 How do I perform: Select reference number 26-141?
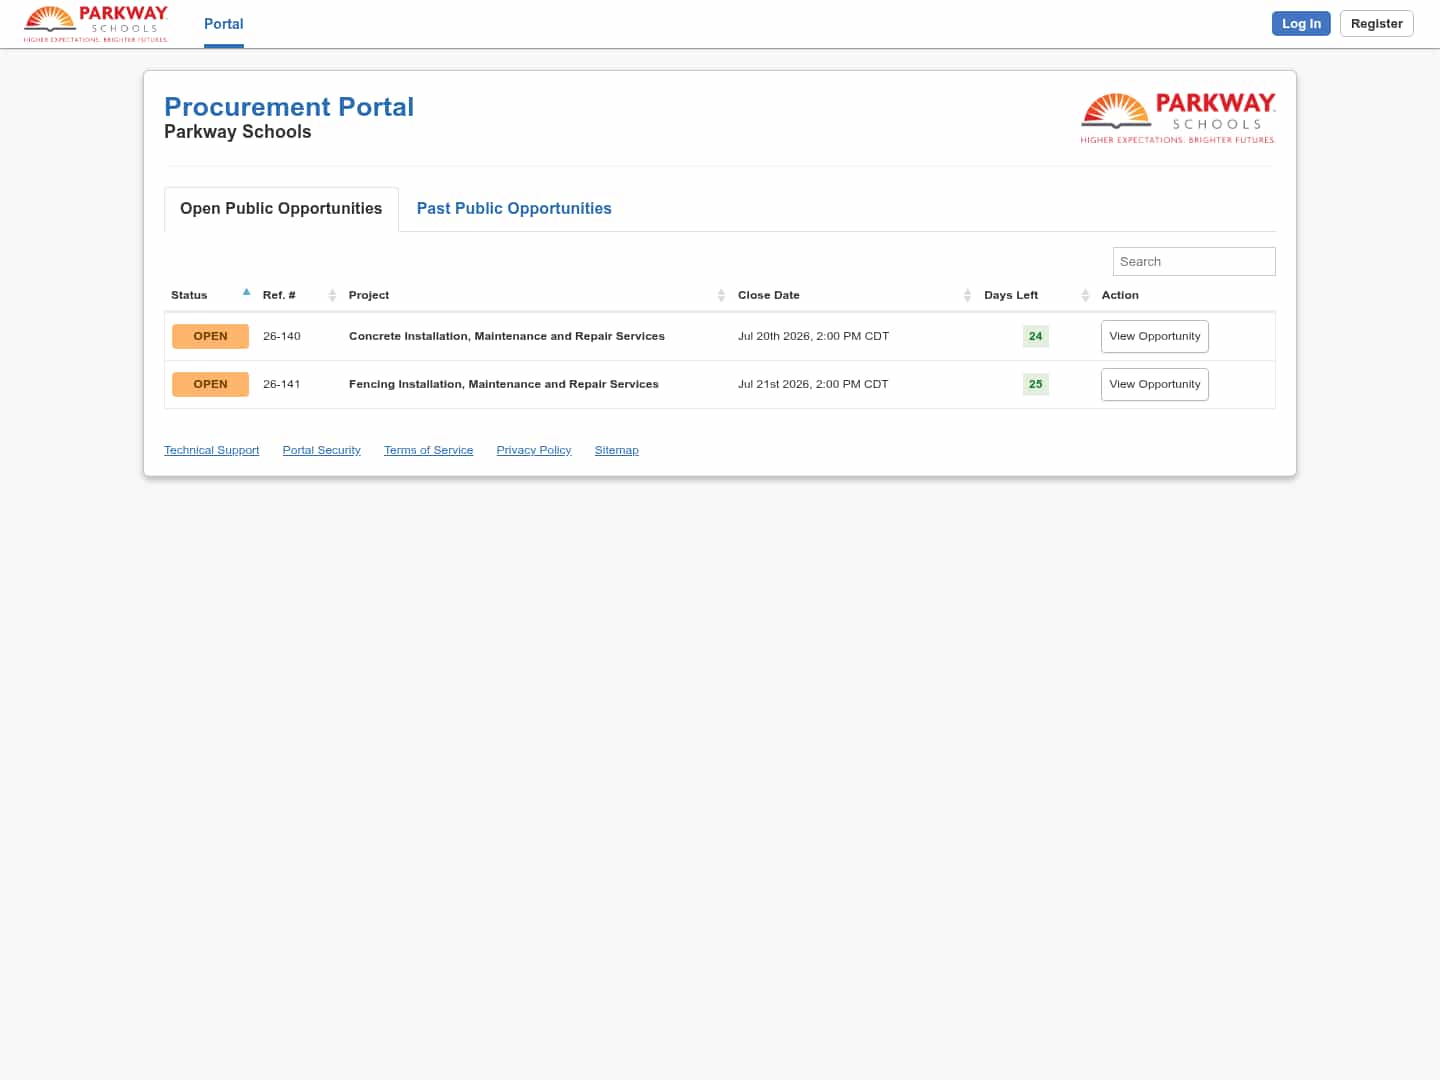282,384
